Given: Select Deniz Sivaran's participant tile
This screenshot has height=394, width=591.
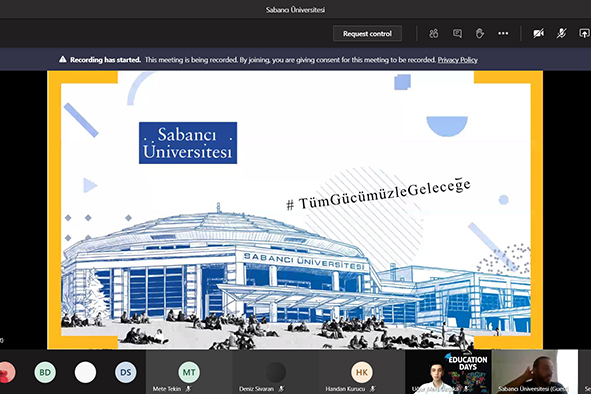Looking at the screenshot, I should (275, 372).
